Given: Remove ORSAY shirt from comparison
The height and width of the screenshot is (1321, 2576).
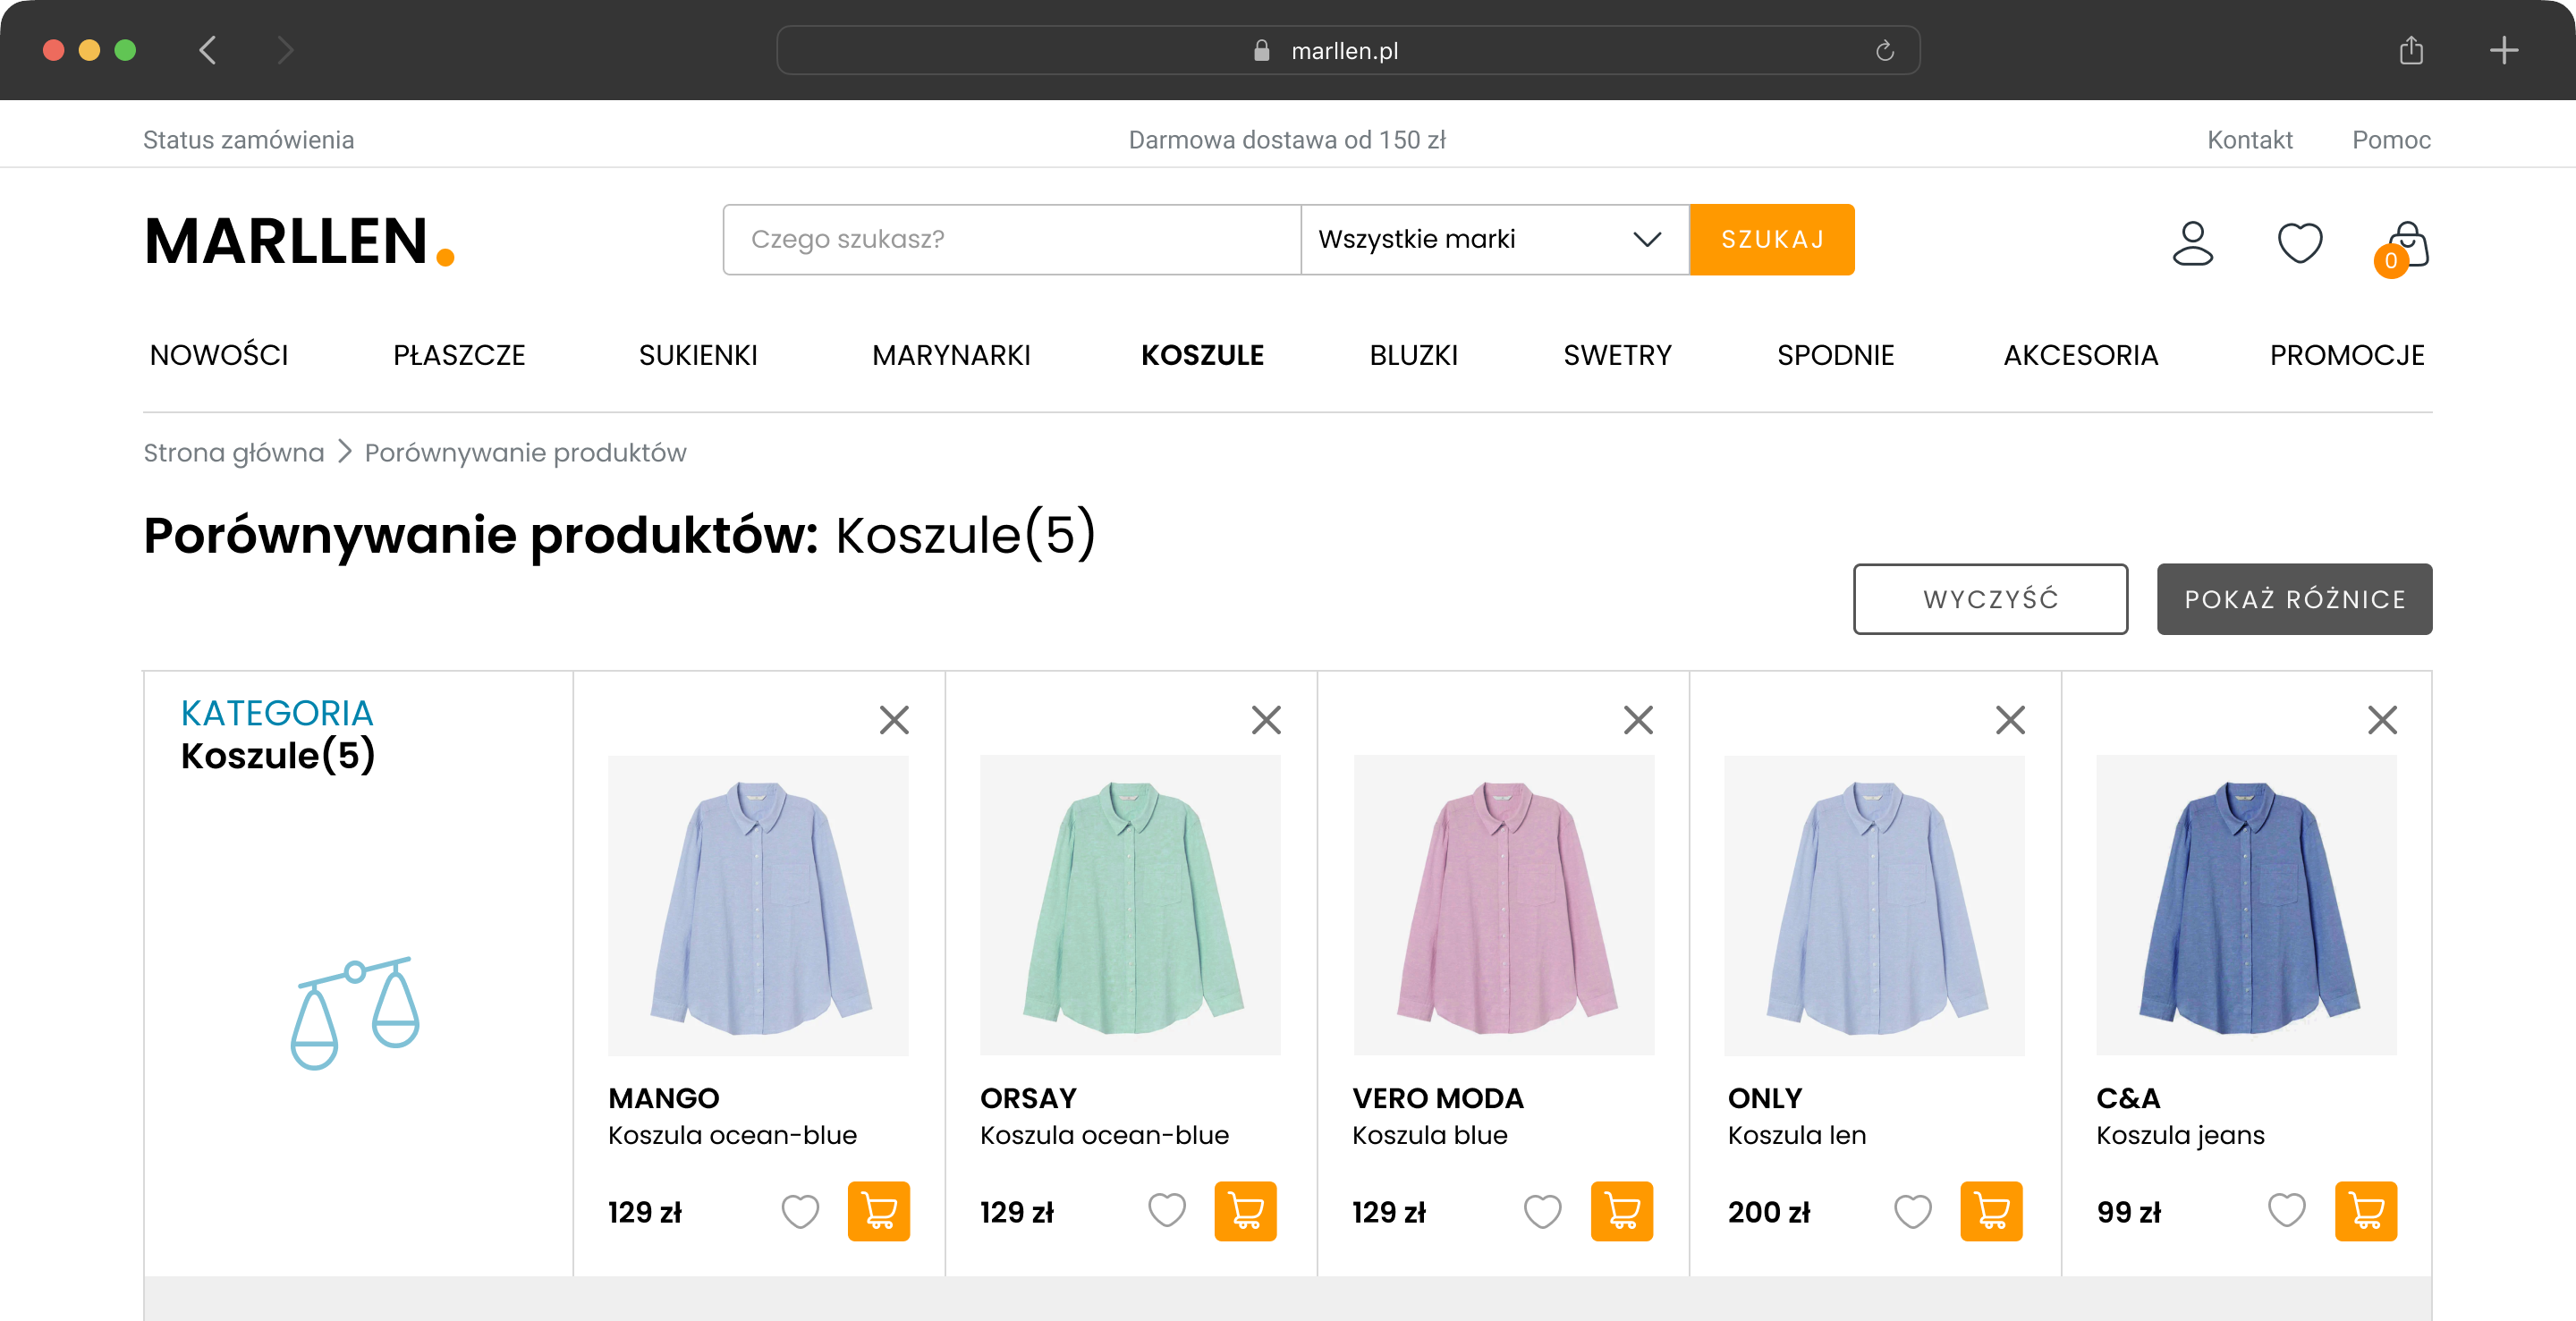Looking at the screenshot, I should (x=1266, y=720).
